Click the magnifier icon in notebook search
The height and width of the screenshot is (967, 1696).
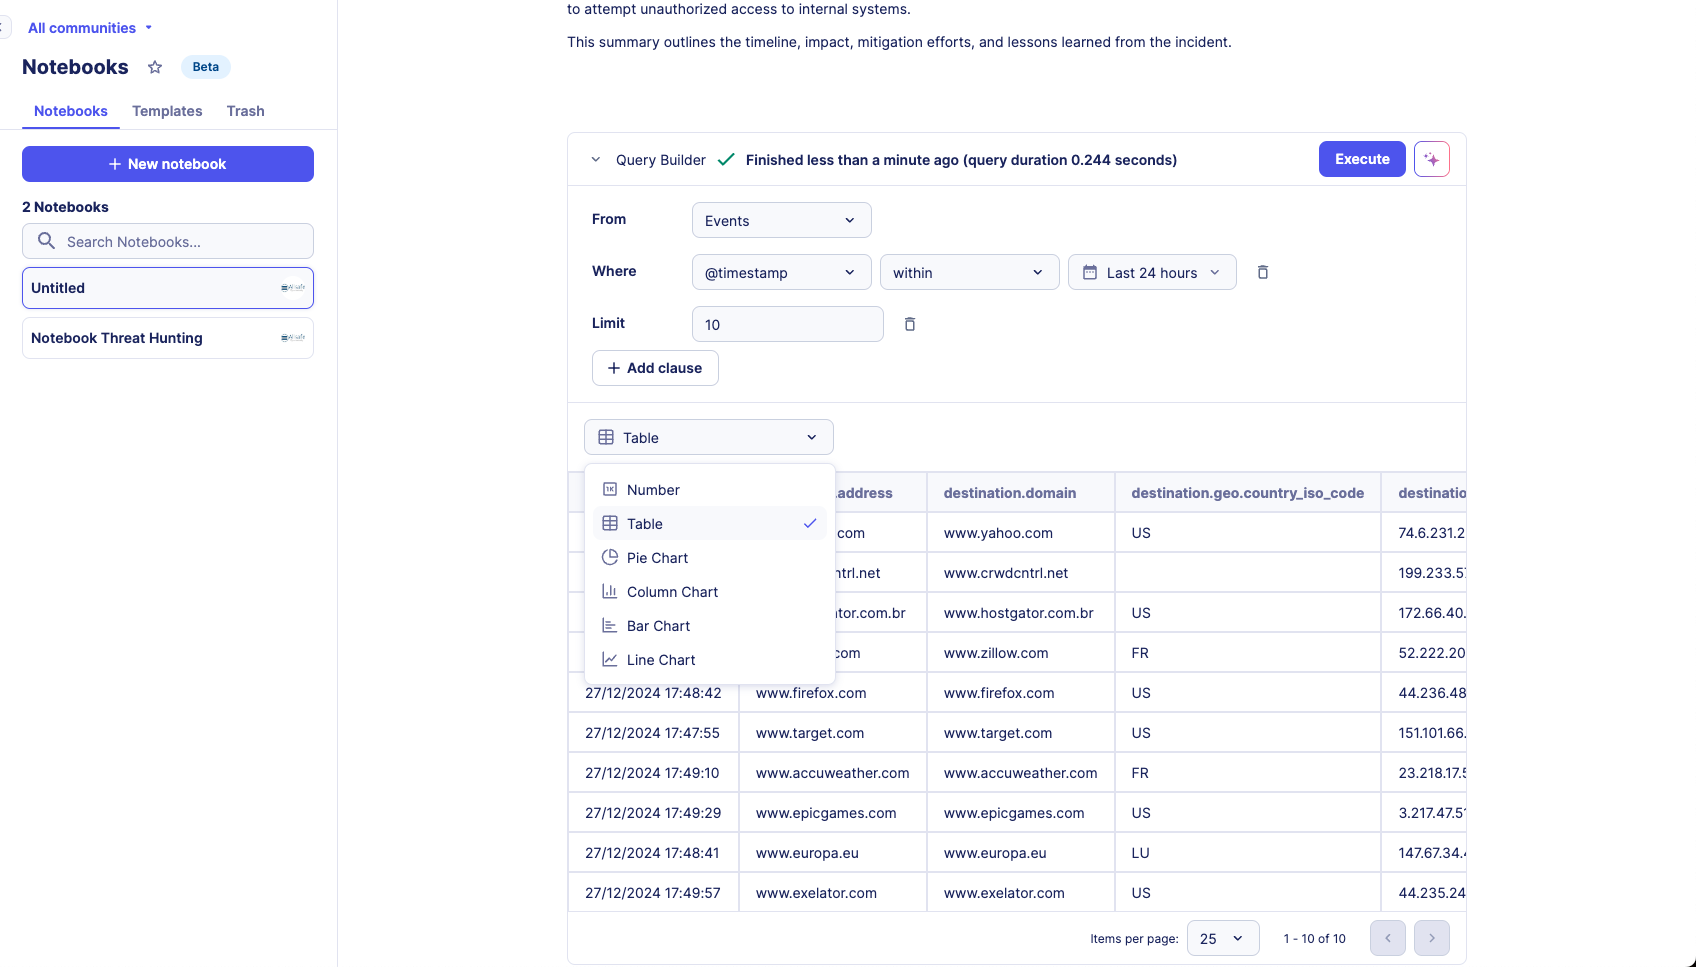pos(46,241)
